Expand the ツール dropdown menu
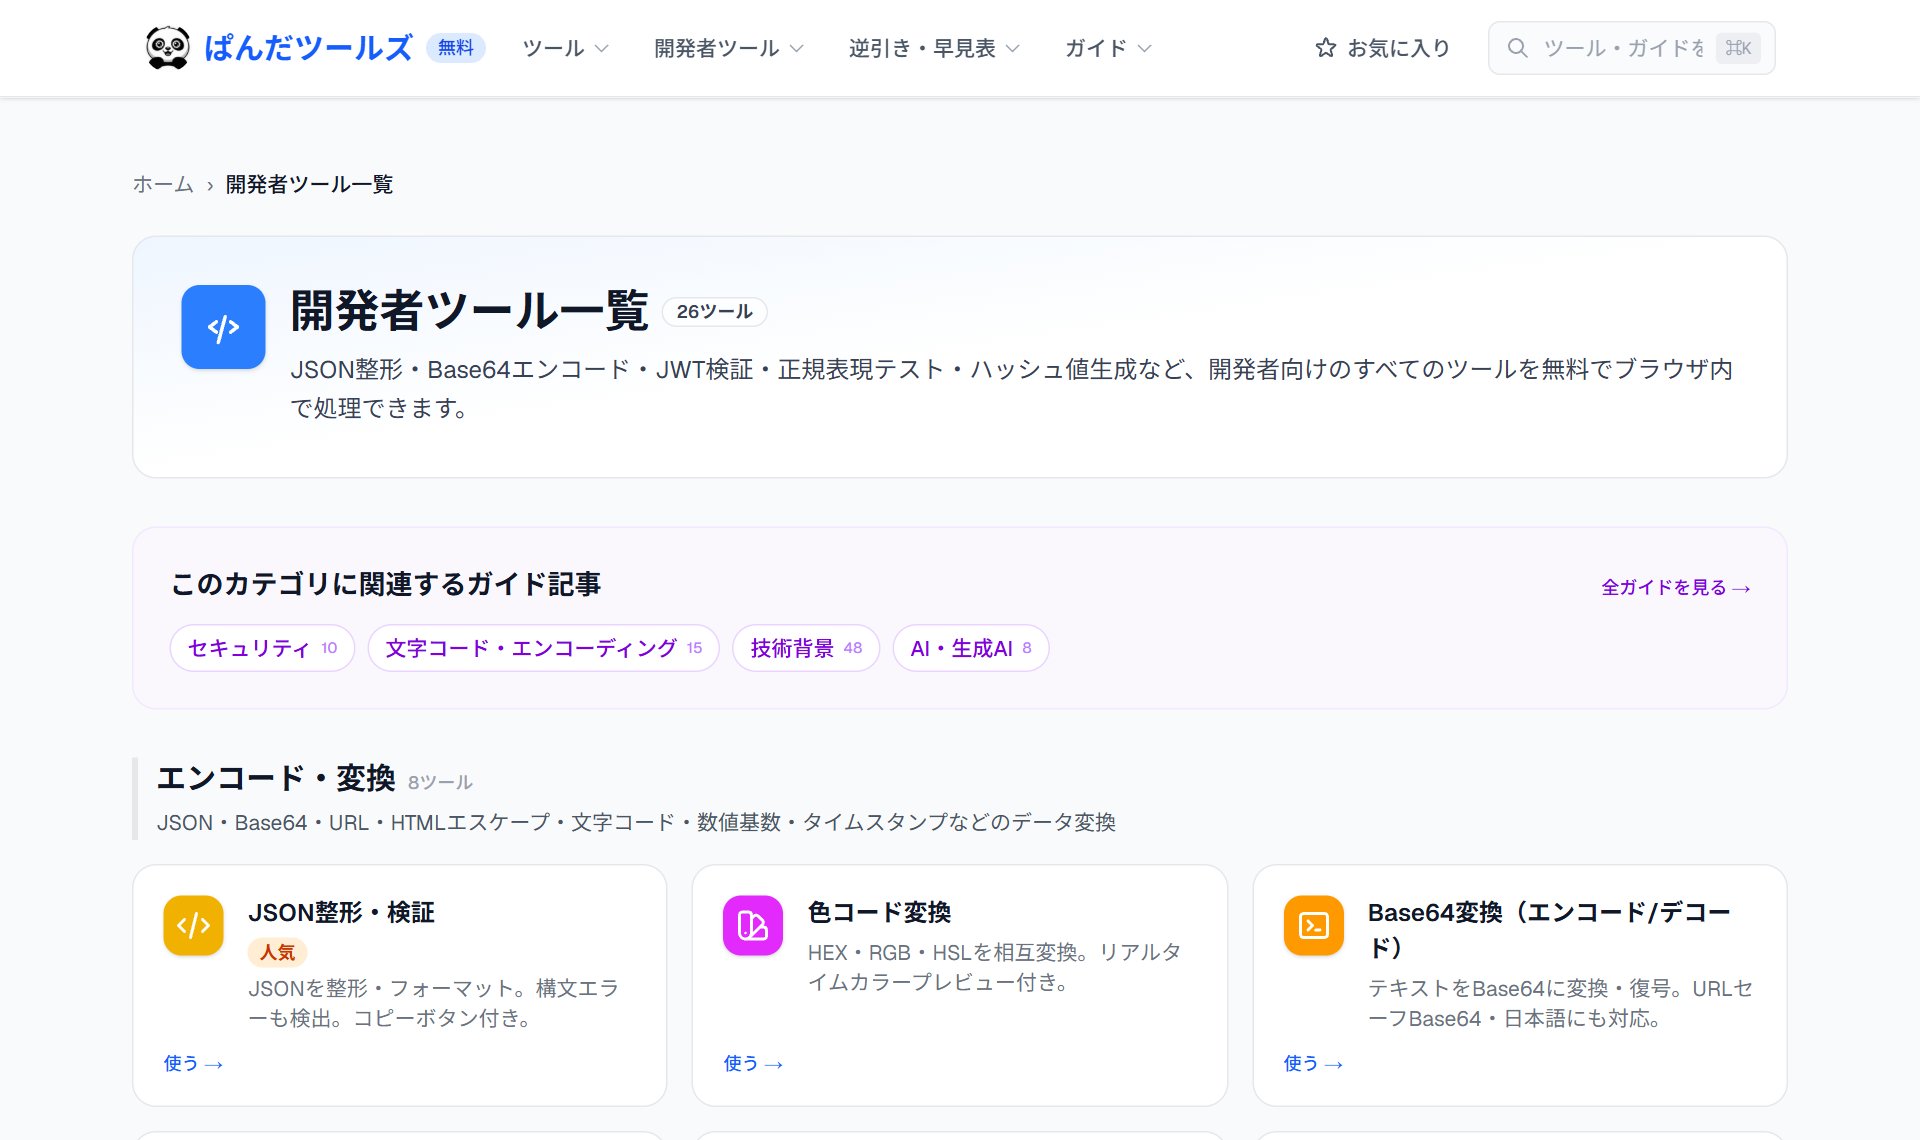The width and height of the screenshot is (1920, 1140). [565, 48]
